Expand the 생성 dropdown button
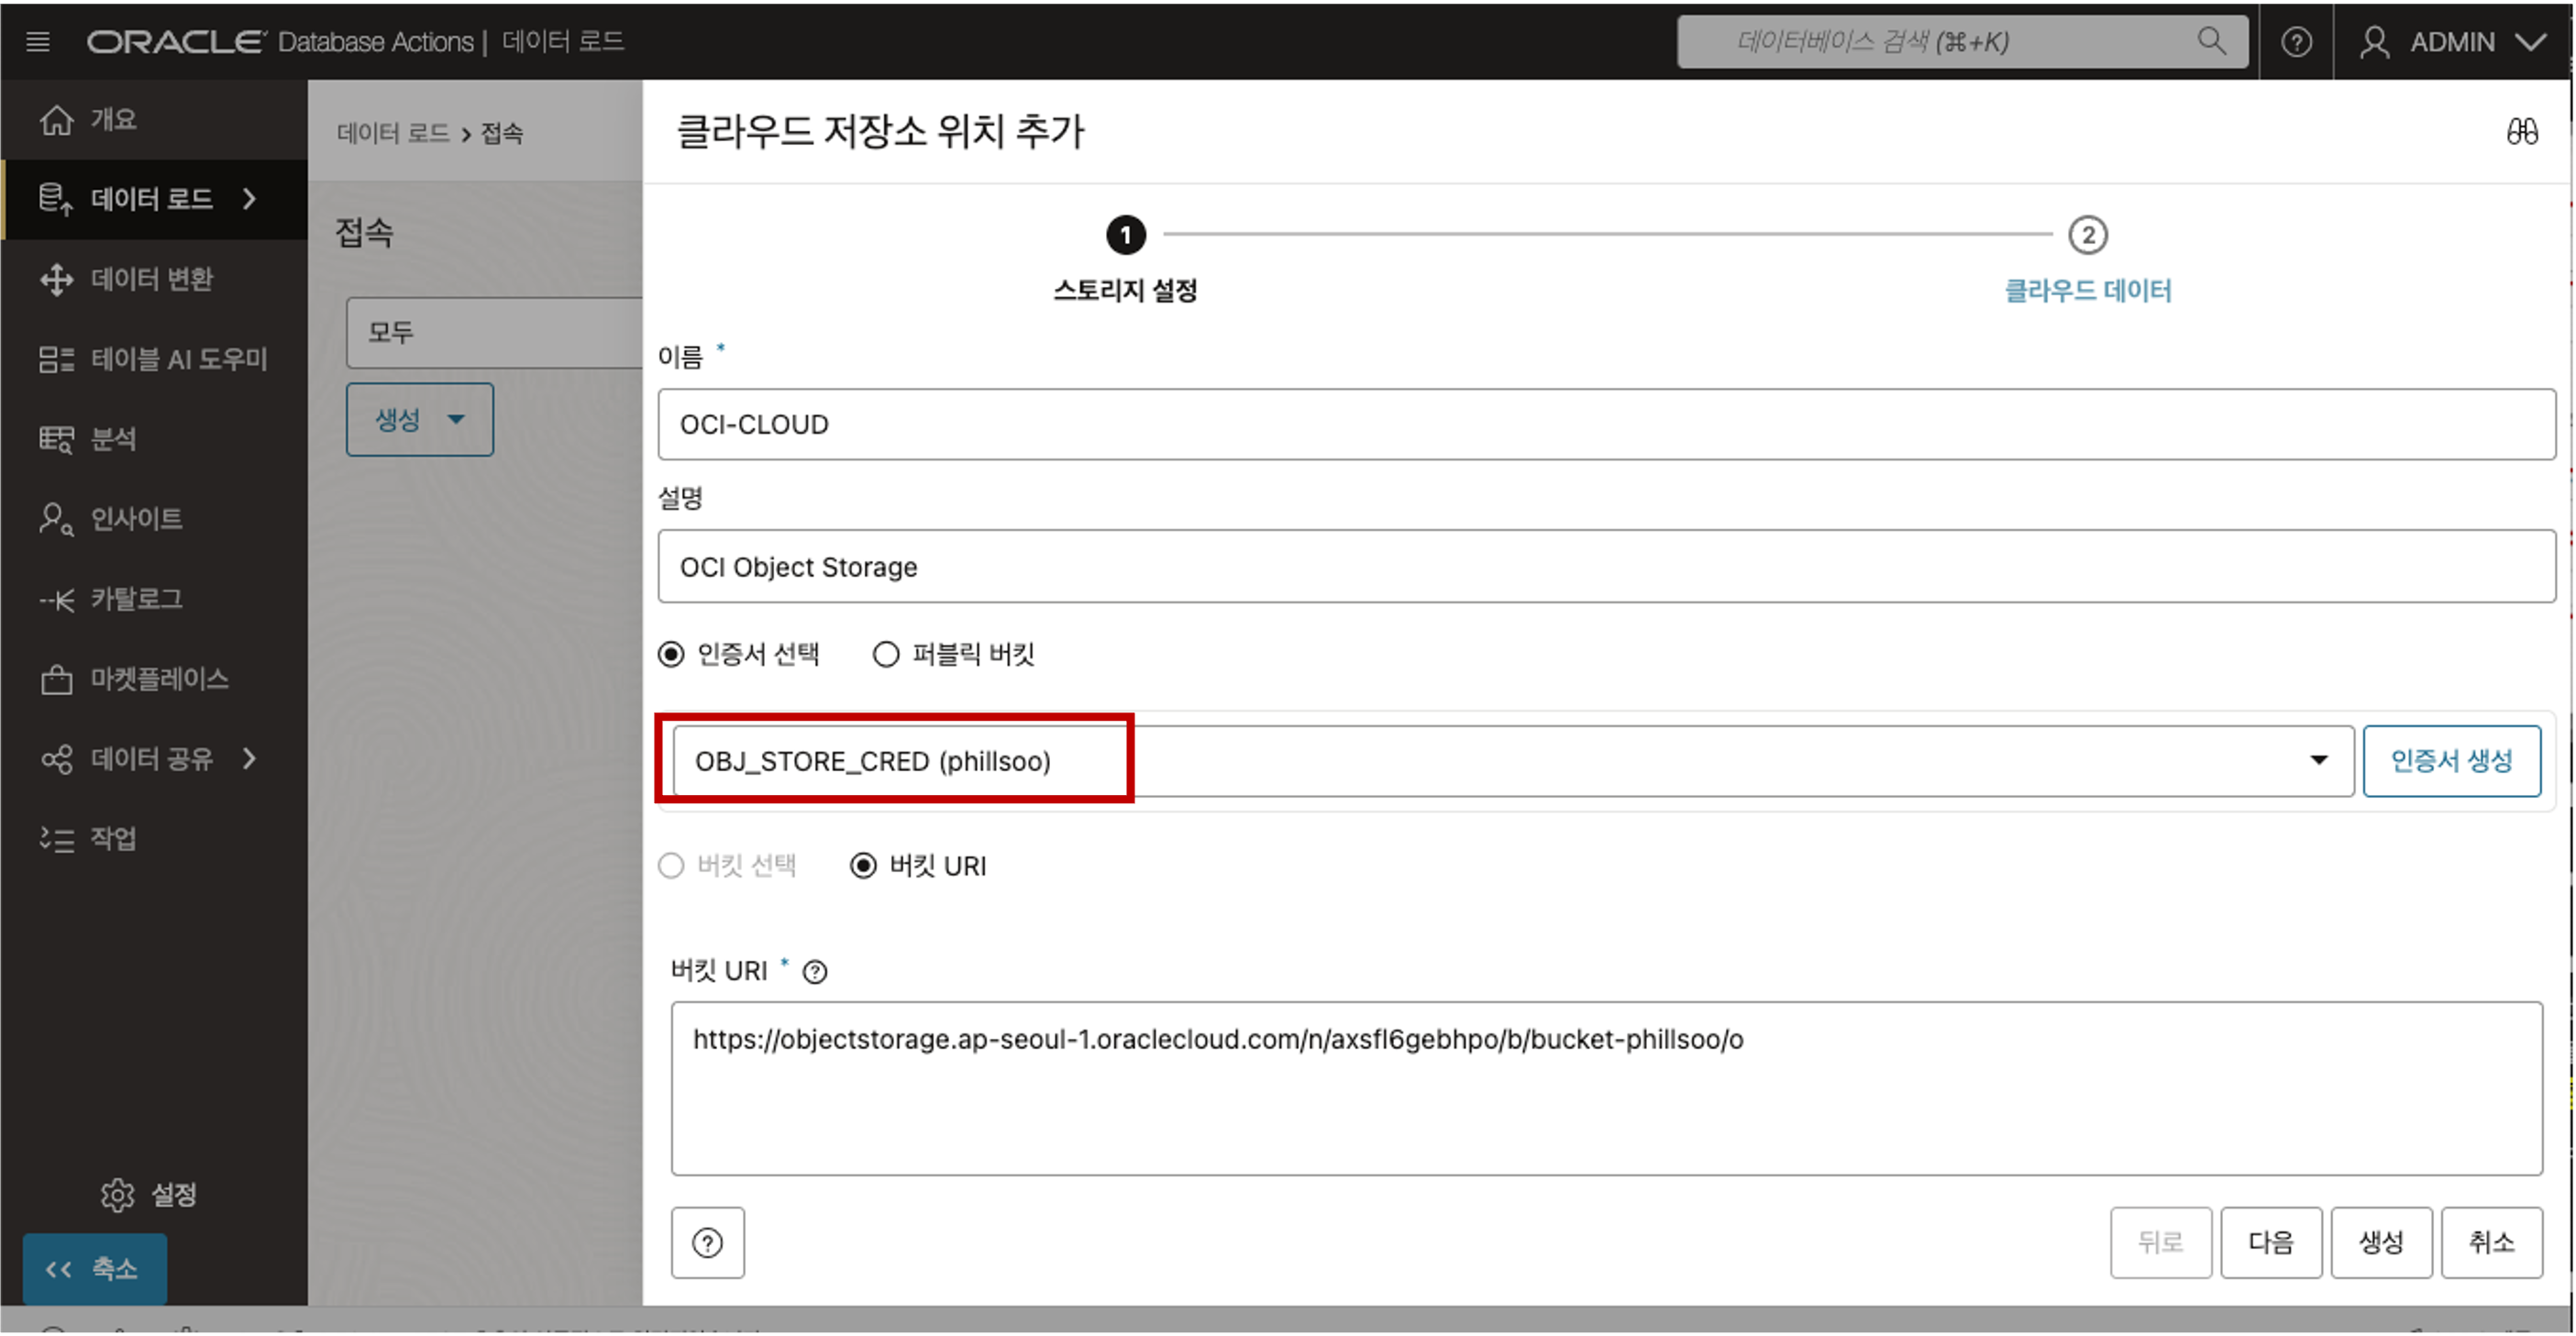This screenshot has width=2576, height=1336. pos(419,420)
